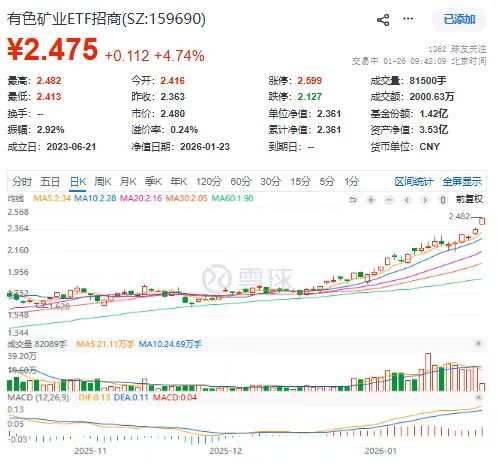
Task: Switch to the 15分 chart tab
Action: click(x=300, y=182)
